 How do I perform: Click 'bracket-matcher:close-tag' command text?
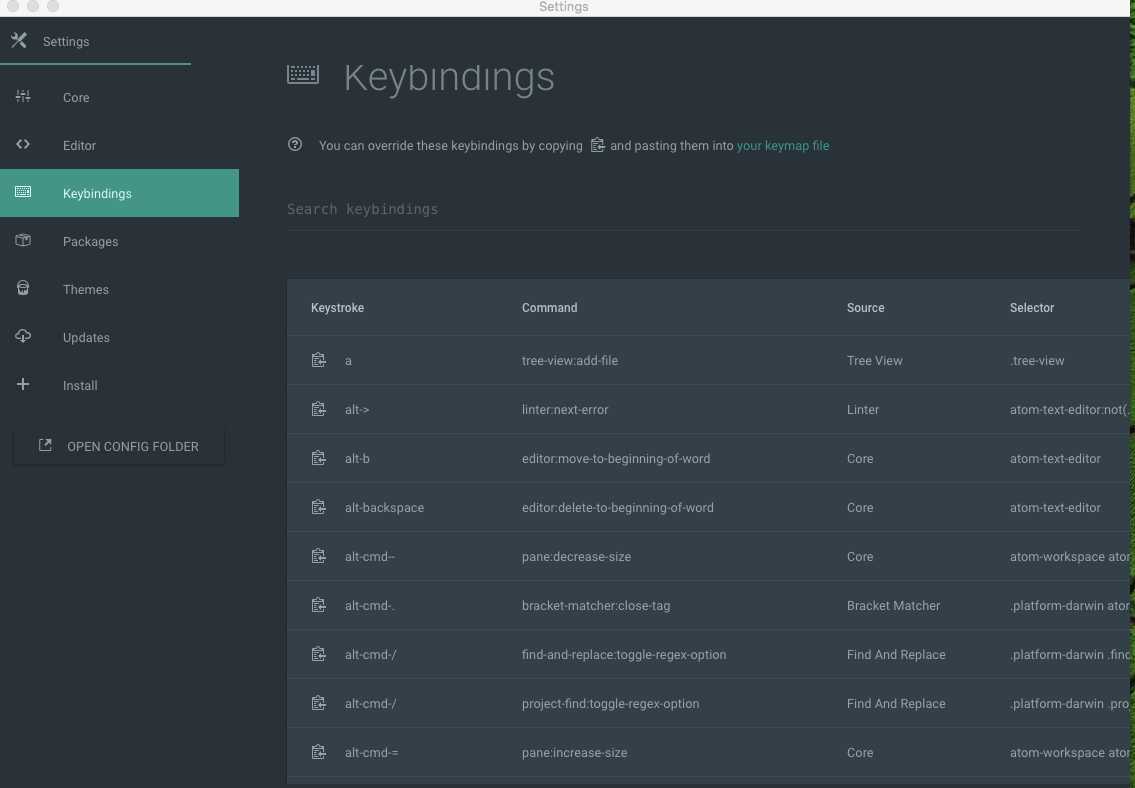coord(596,606)
